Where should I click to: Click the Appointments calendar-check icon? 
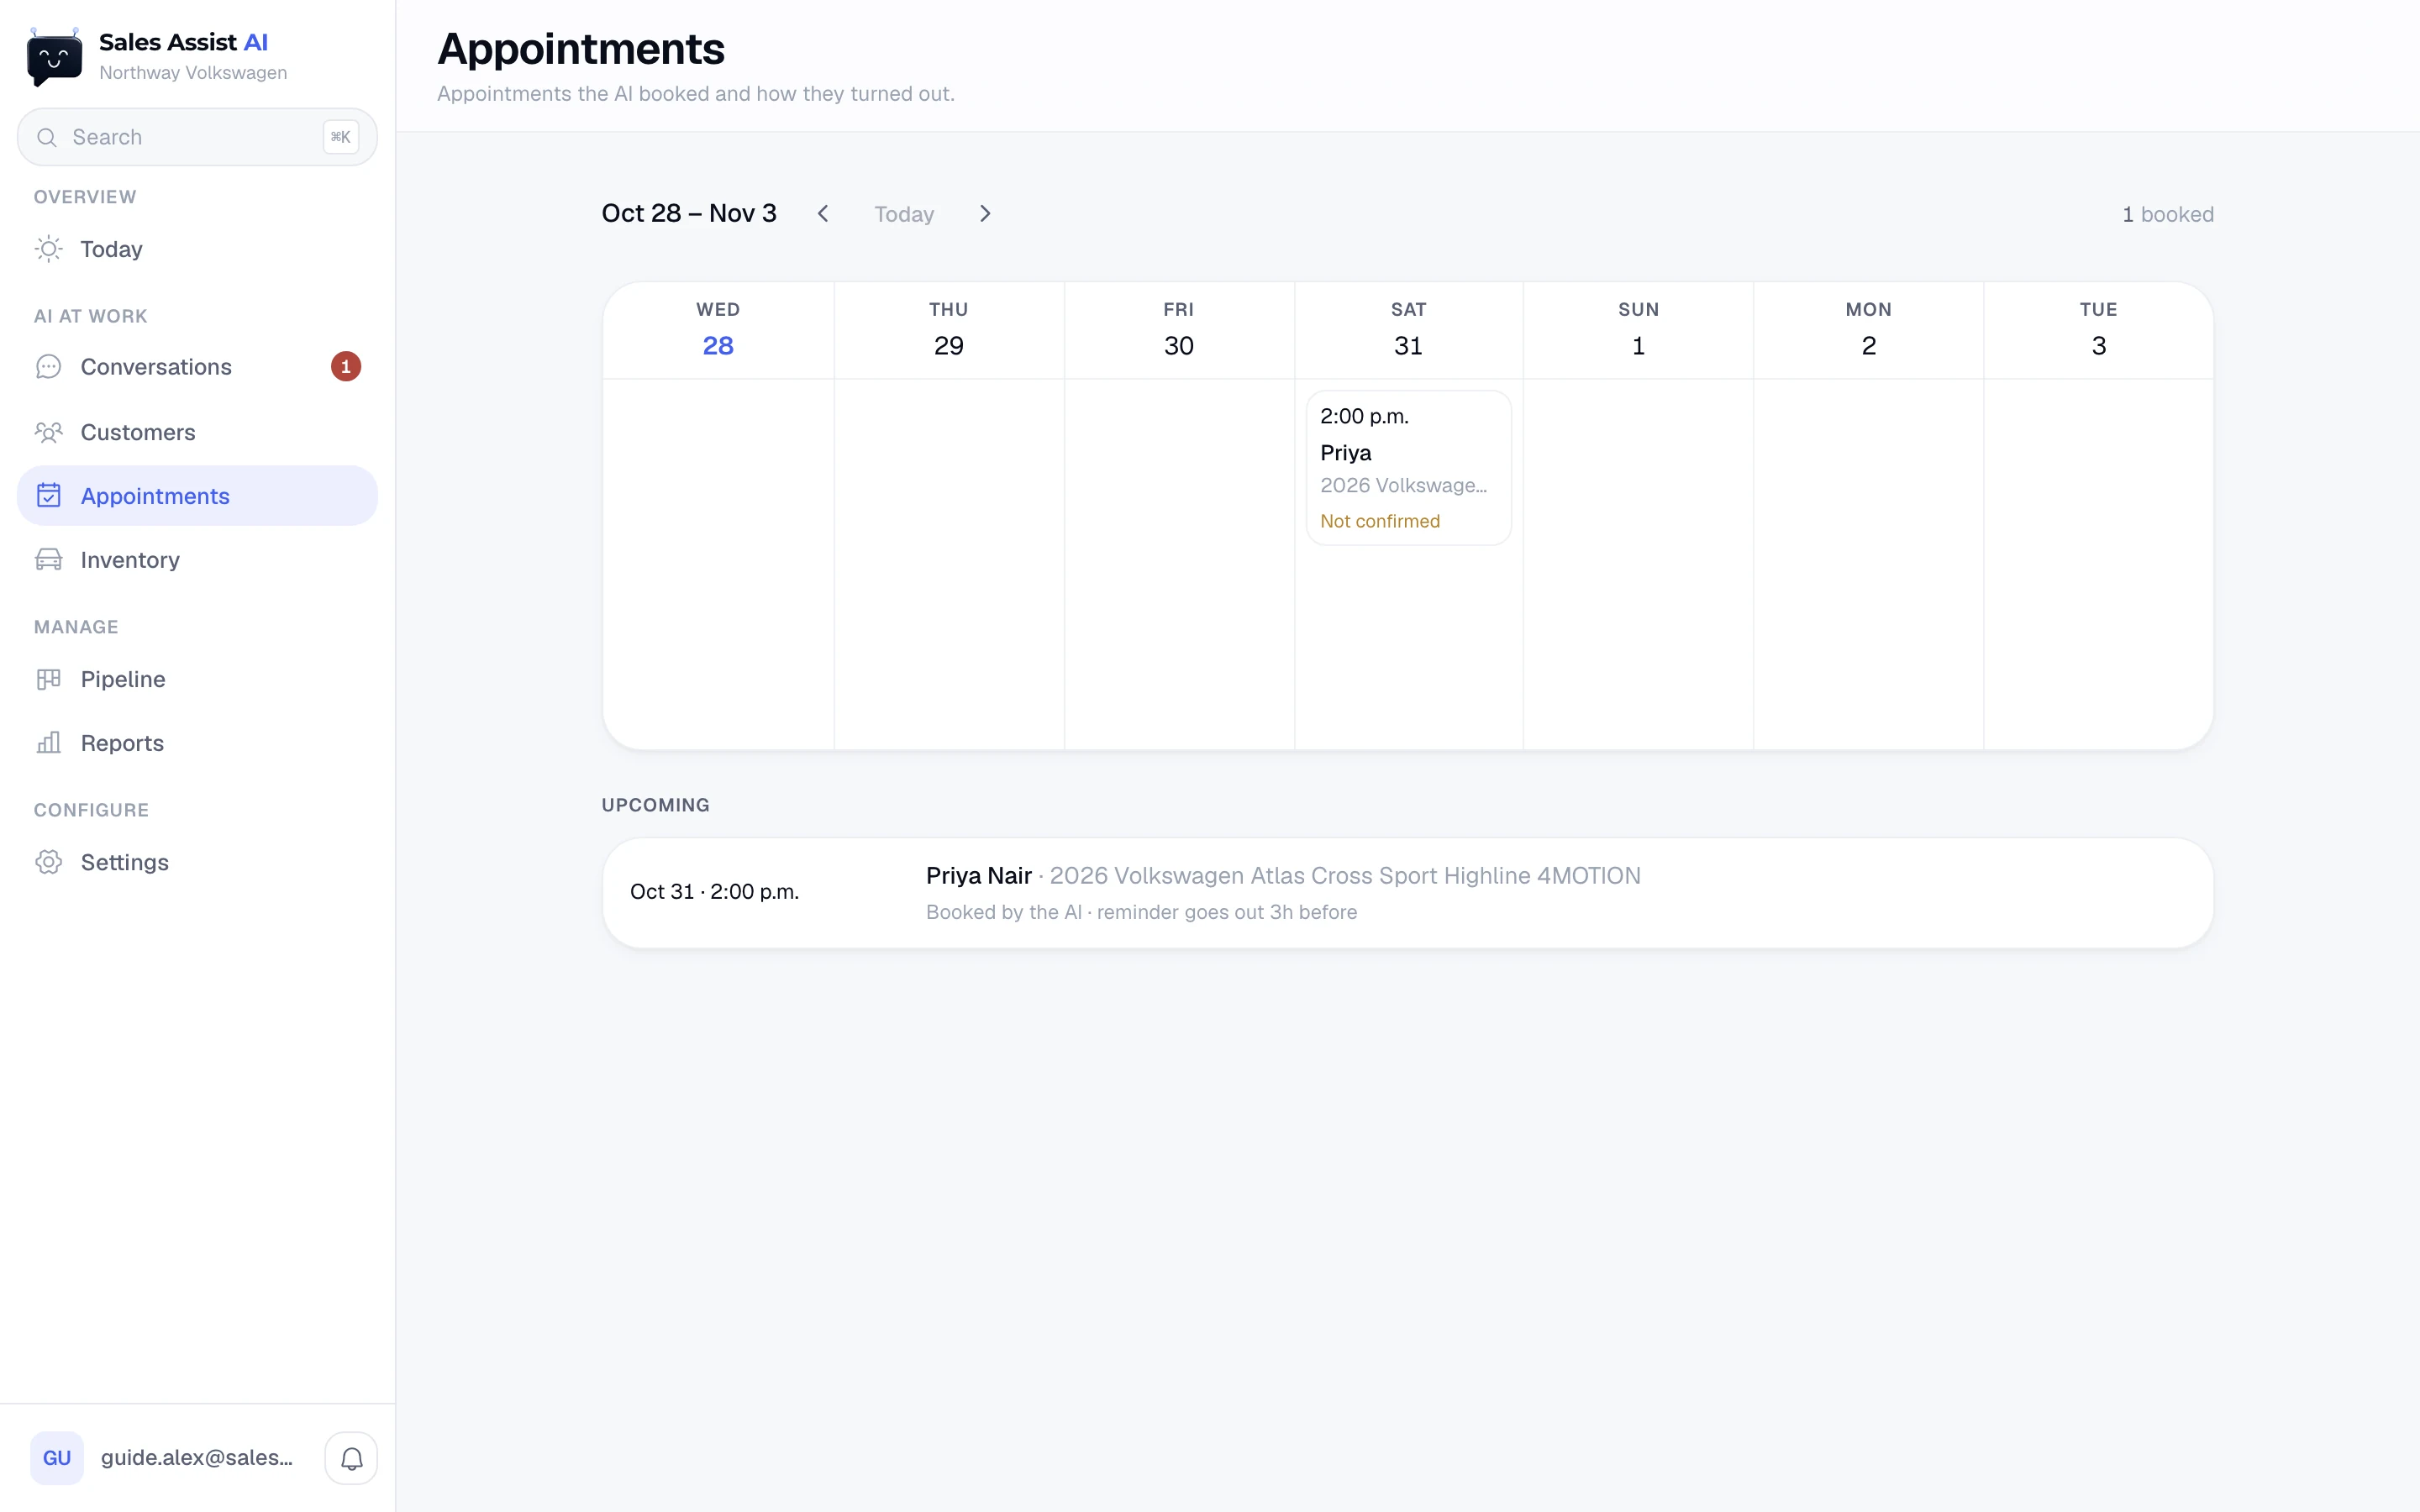[49, 496]
